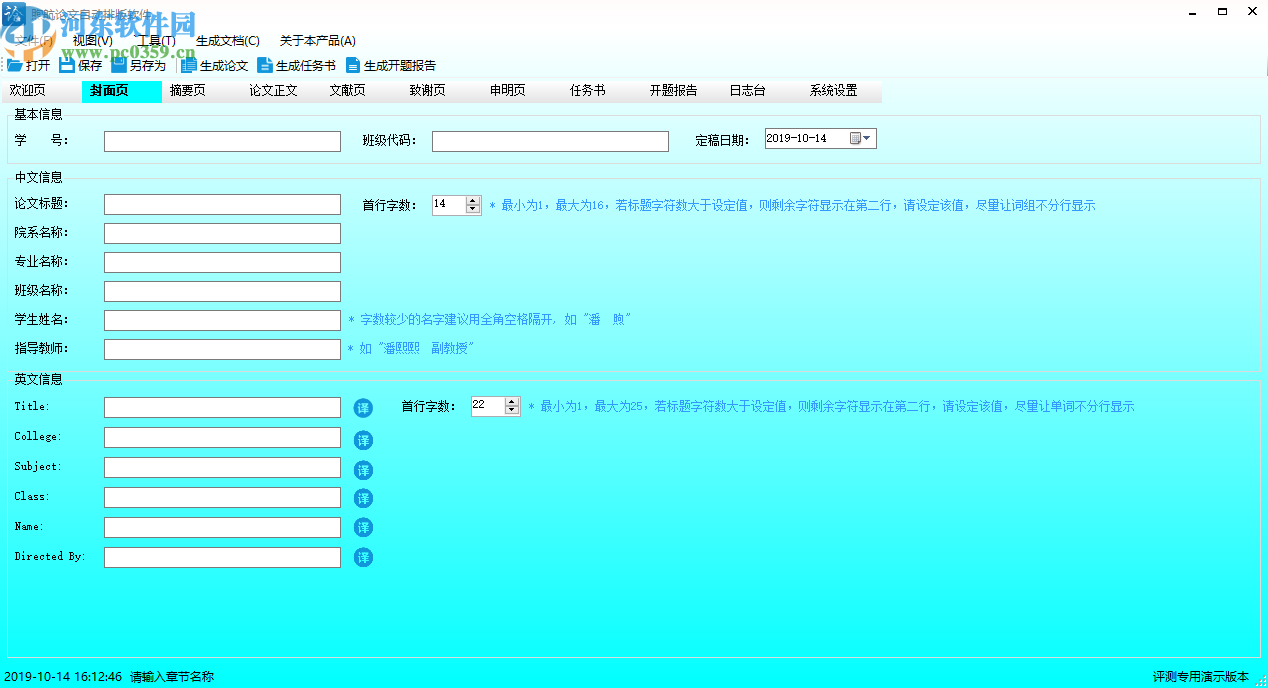Click the 班级代码 input field
This screenshot has height=688, width=1268.
tap(550, 141)
